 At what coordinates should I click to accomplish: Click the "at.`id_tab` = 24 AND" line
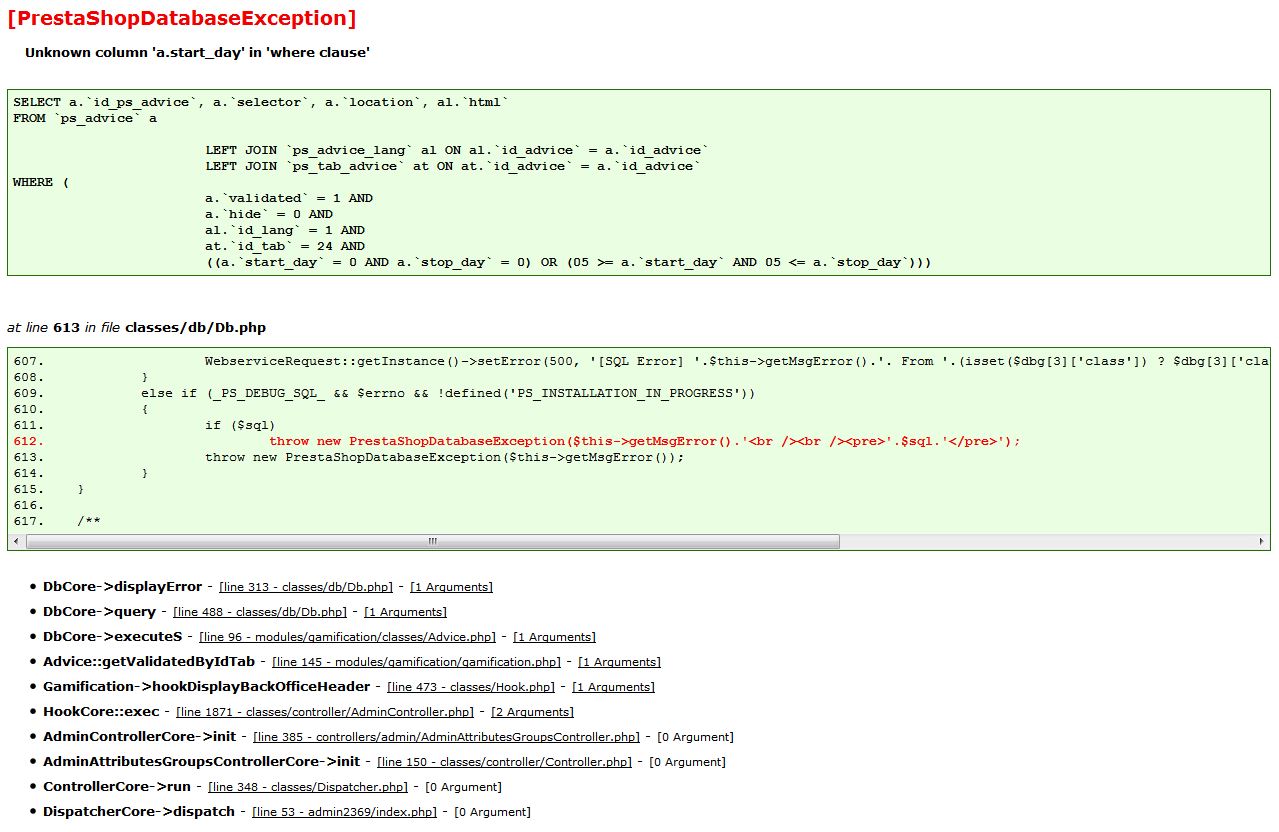coord(285,246)
